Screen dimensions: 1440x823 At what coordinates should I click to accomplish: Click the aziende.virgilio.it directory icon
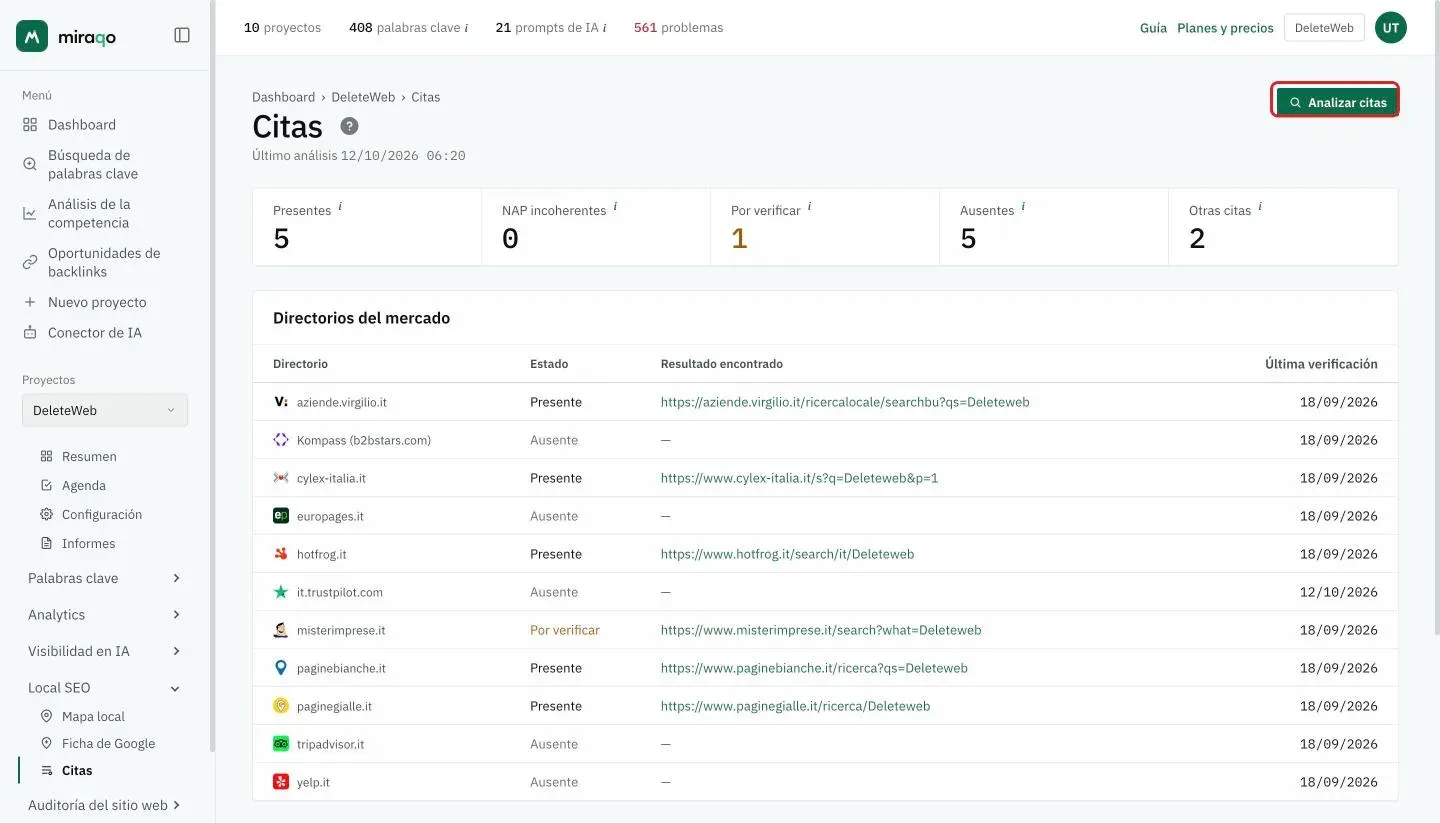tap(281, 402)
